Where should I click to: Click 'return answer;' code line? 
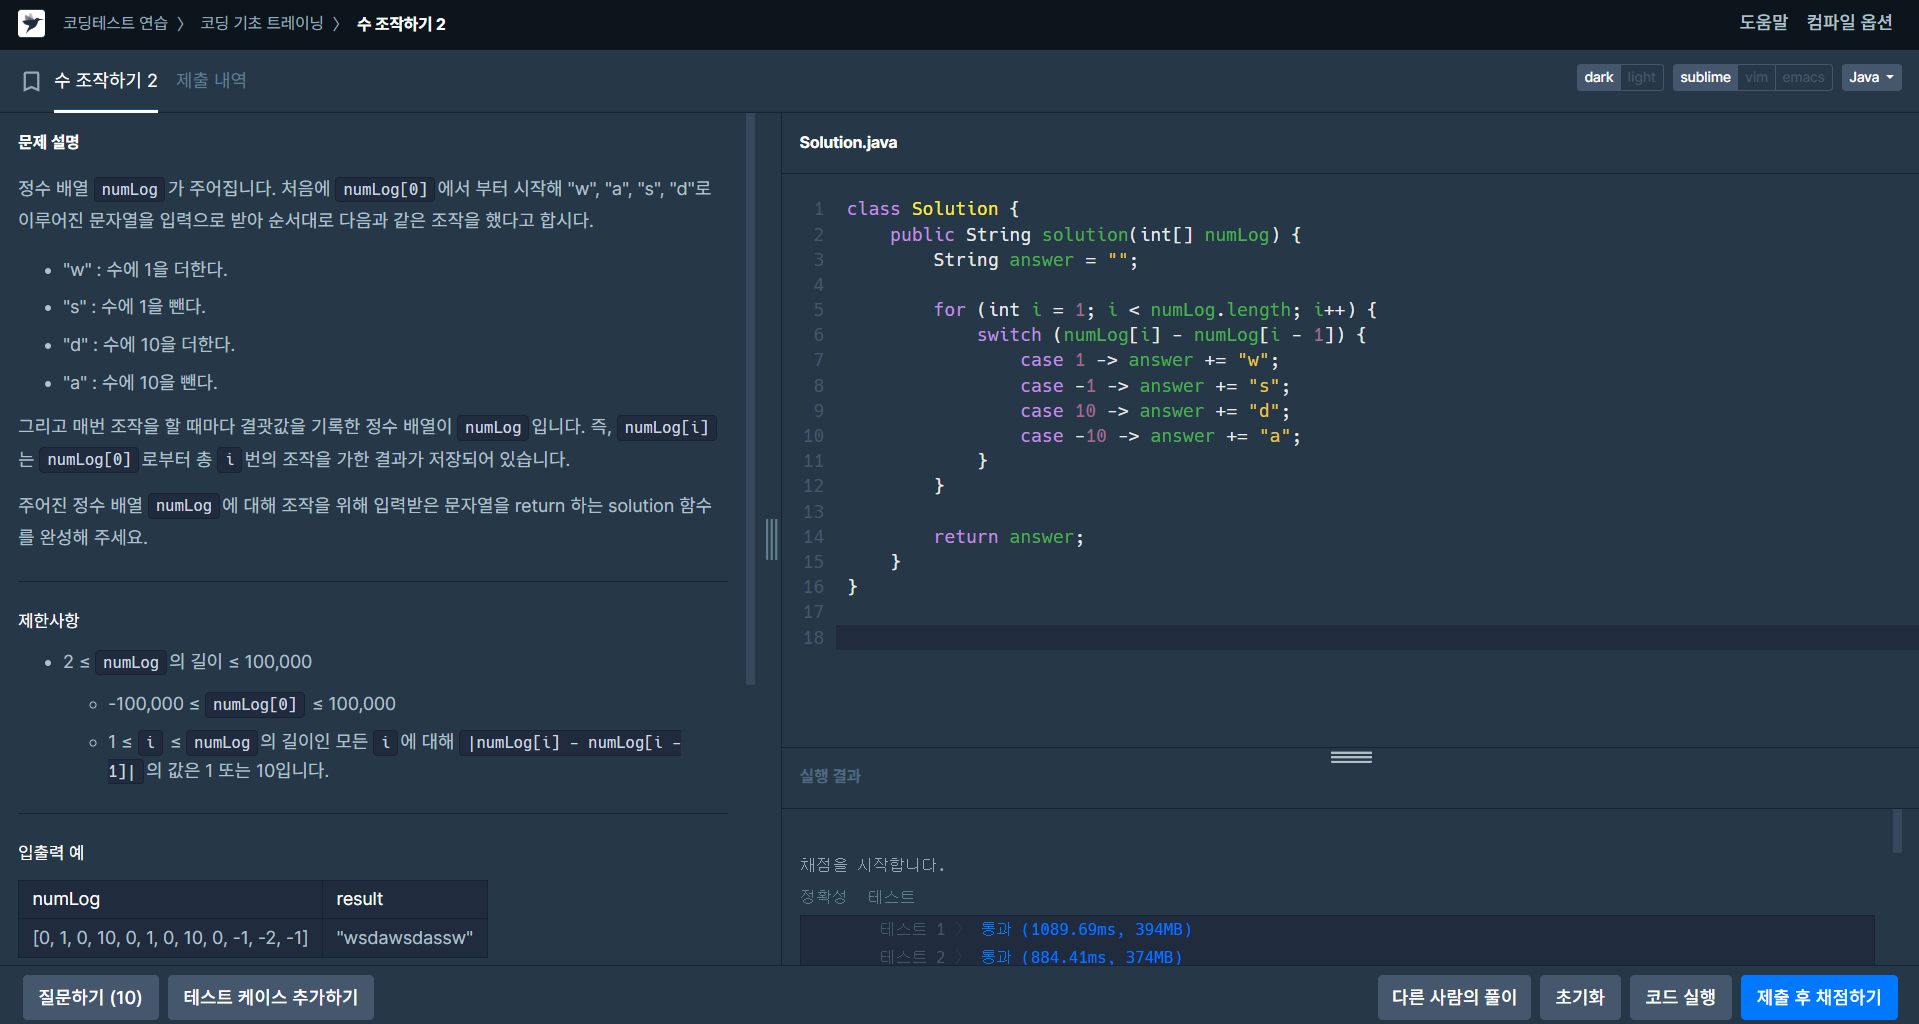[x=1008, y=537]
